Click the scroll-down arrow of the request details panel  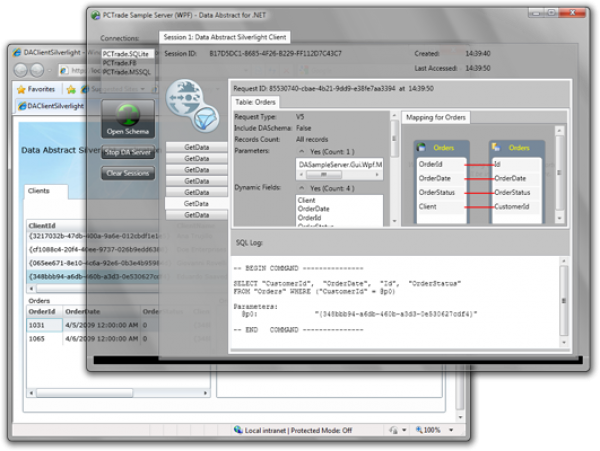click(x=394, y=221)
